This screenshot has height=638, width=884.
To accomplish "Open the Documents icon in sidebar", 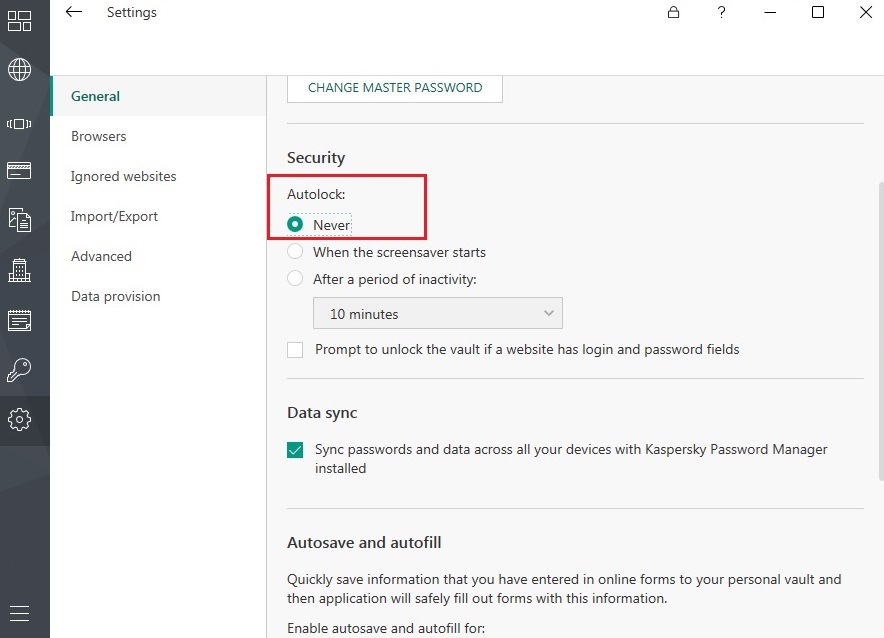I will [19, 220].
